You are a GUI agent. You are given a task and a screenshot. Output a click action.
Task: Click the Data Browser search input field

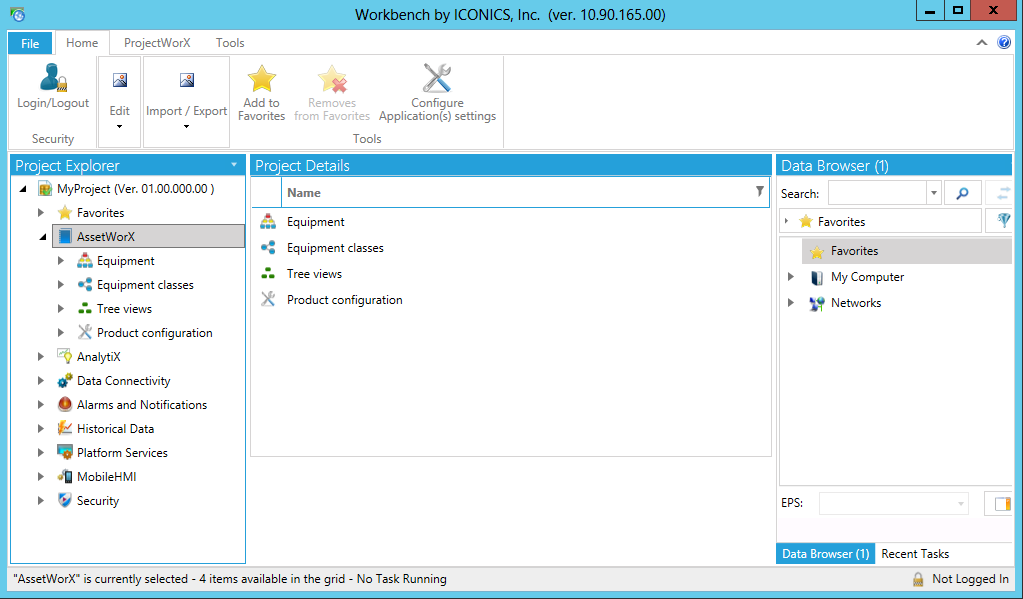coord(877,194)
